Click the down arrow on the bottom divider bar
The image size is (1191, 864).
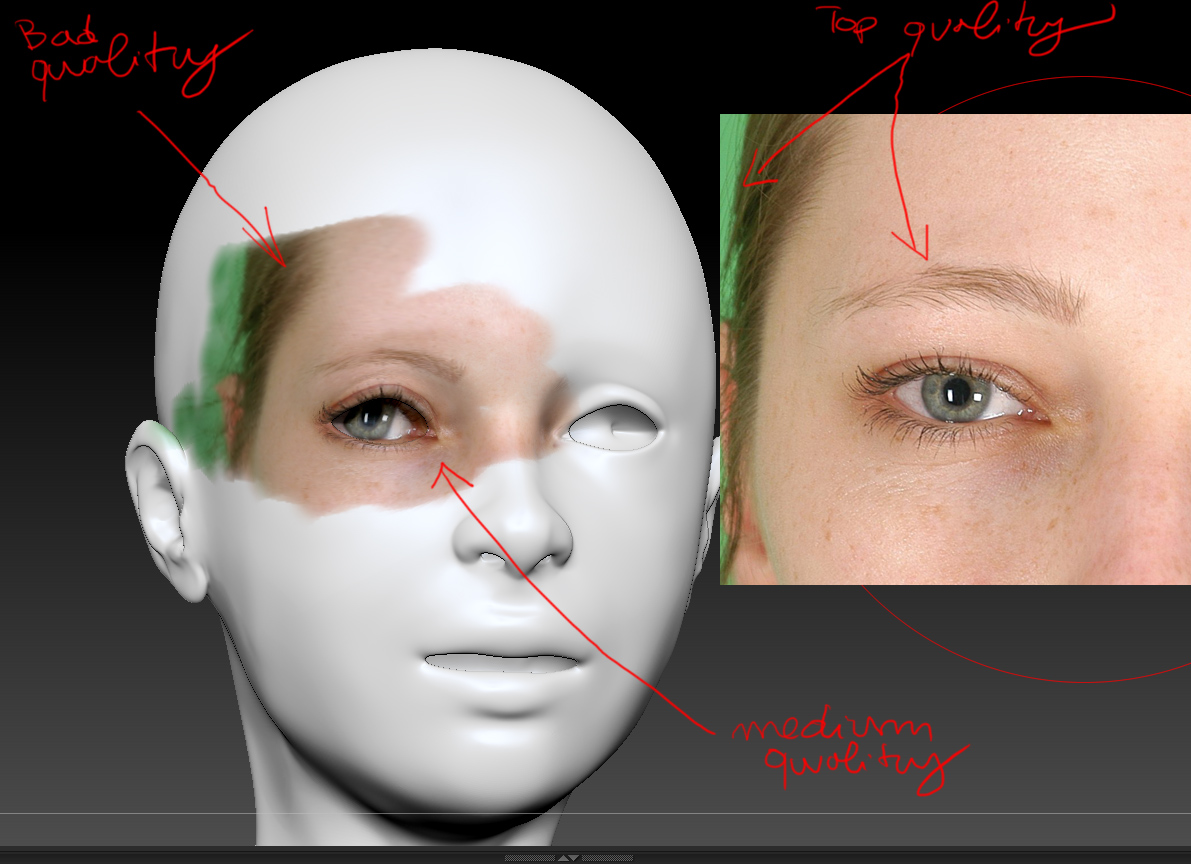tap(573, 857)
